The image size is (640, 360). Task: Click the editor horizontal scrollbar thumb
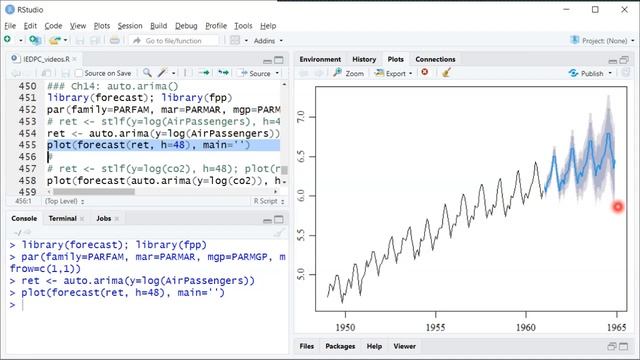pos(93,191)
